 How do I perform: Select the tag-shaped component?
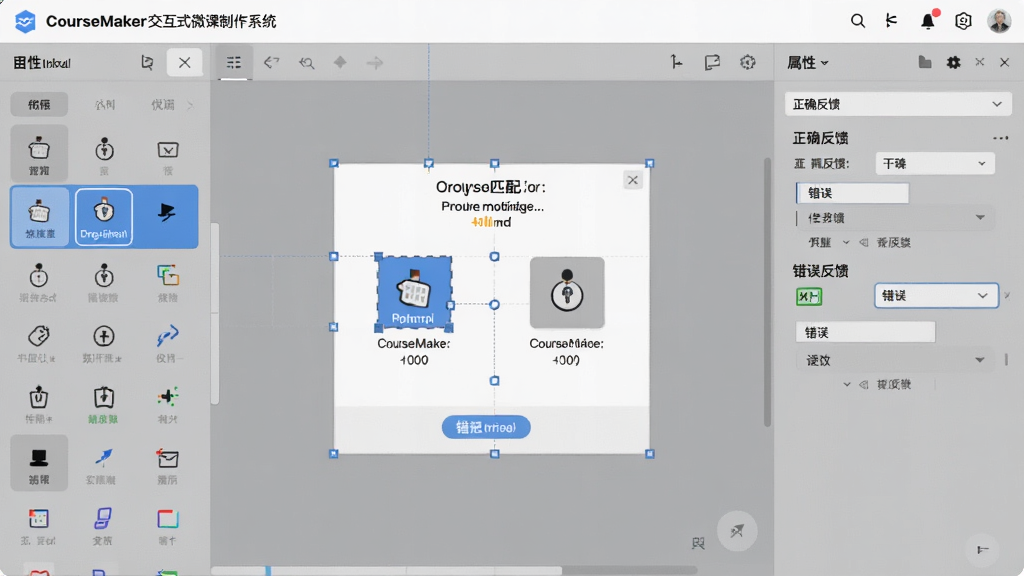coord(39,343)
